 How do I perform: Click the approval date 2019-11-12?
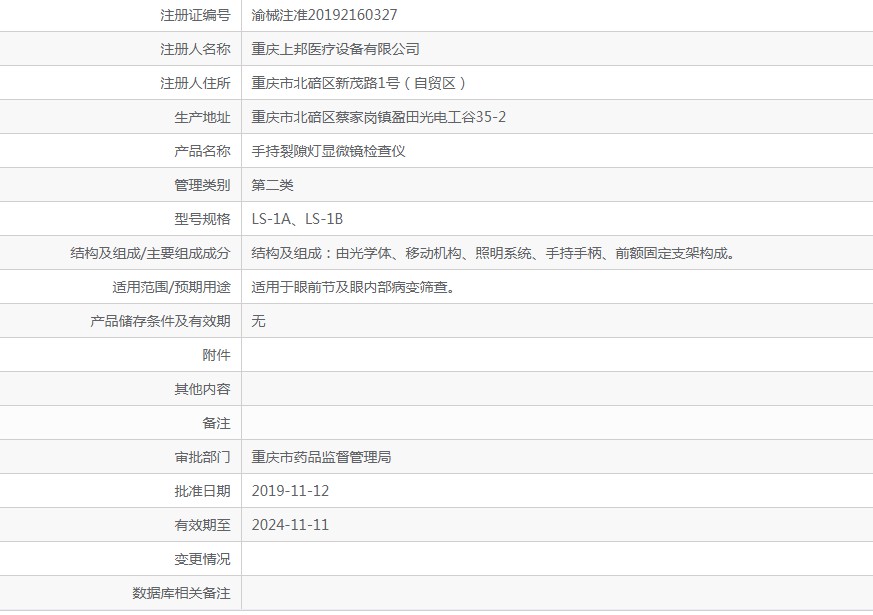[290, 491]
